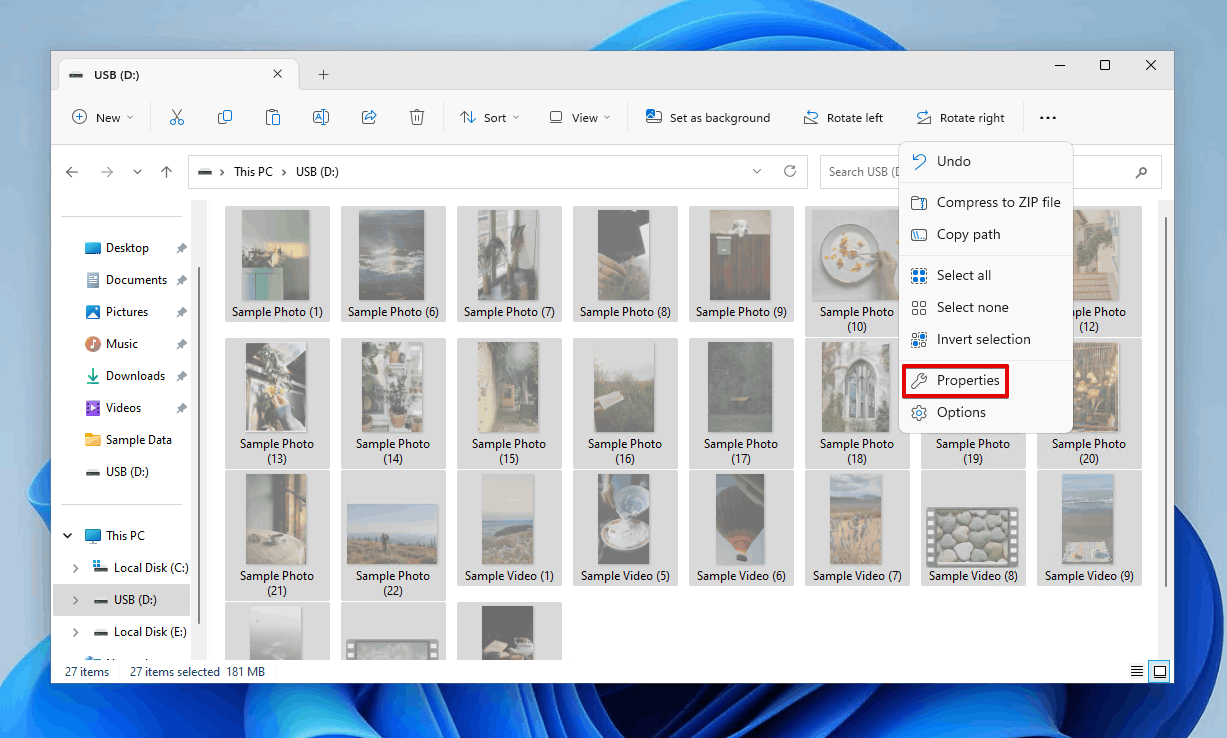
Task: Select Sample Video (1) thumbnail
Action: click(x=509, y=528)
